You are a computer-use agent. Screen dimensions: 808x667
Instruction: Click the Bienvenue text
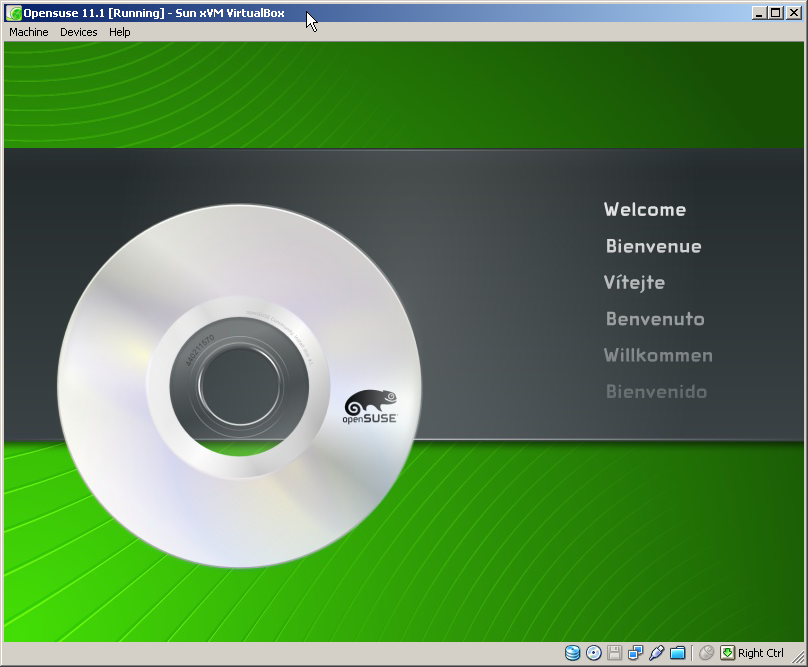653,246
